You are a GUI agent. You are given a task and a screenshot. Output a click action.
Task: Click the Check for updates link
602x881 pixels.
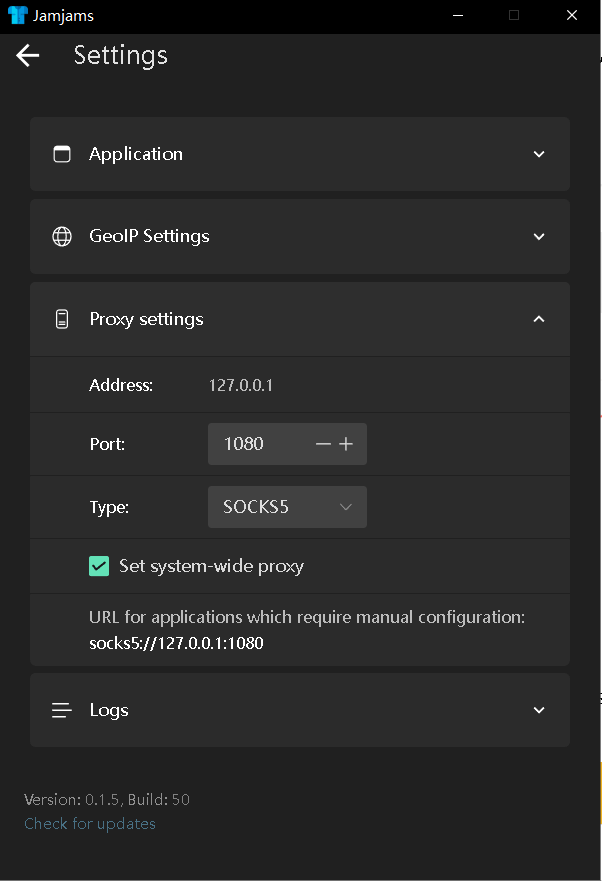pos(90,824)
